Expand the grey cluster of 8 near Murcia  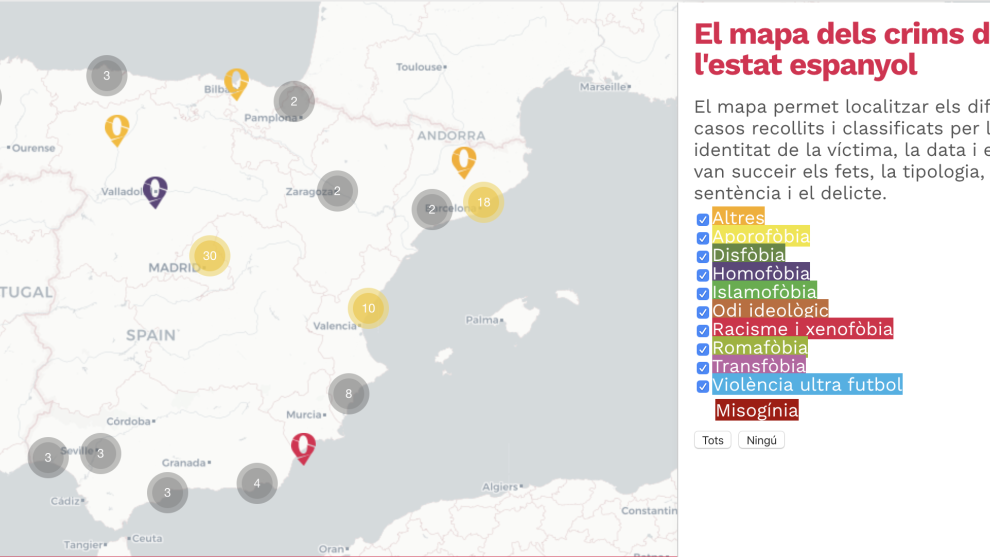[x=348, y=394]
